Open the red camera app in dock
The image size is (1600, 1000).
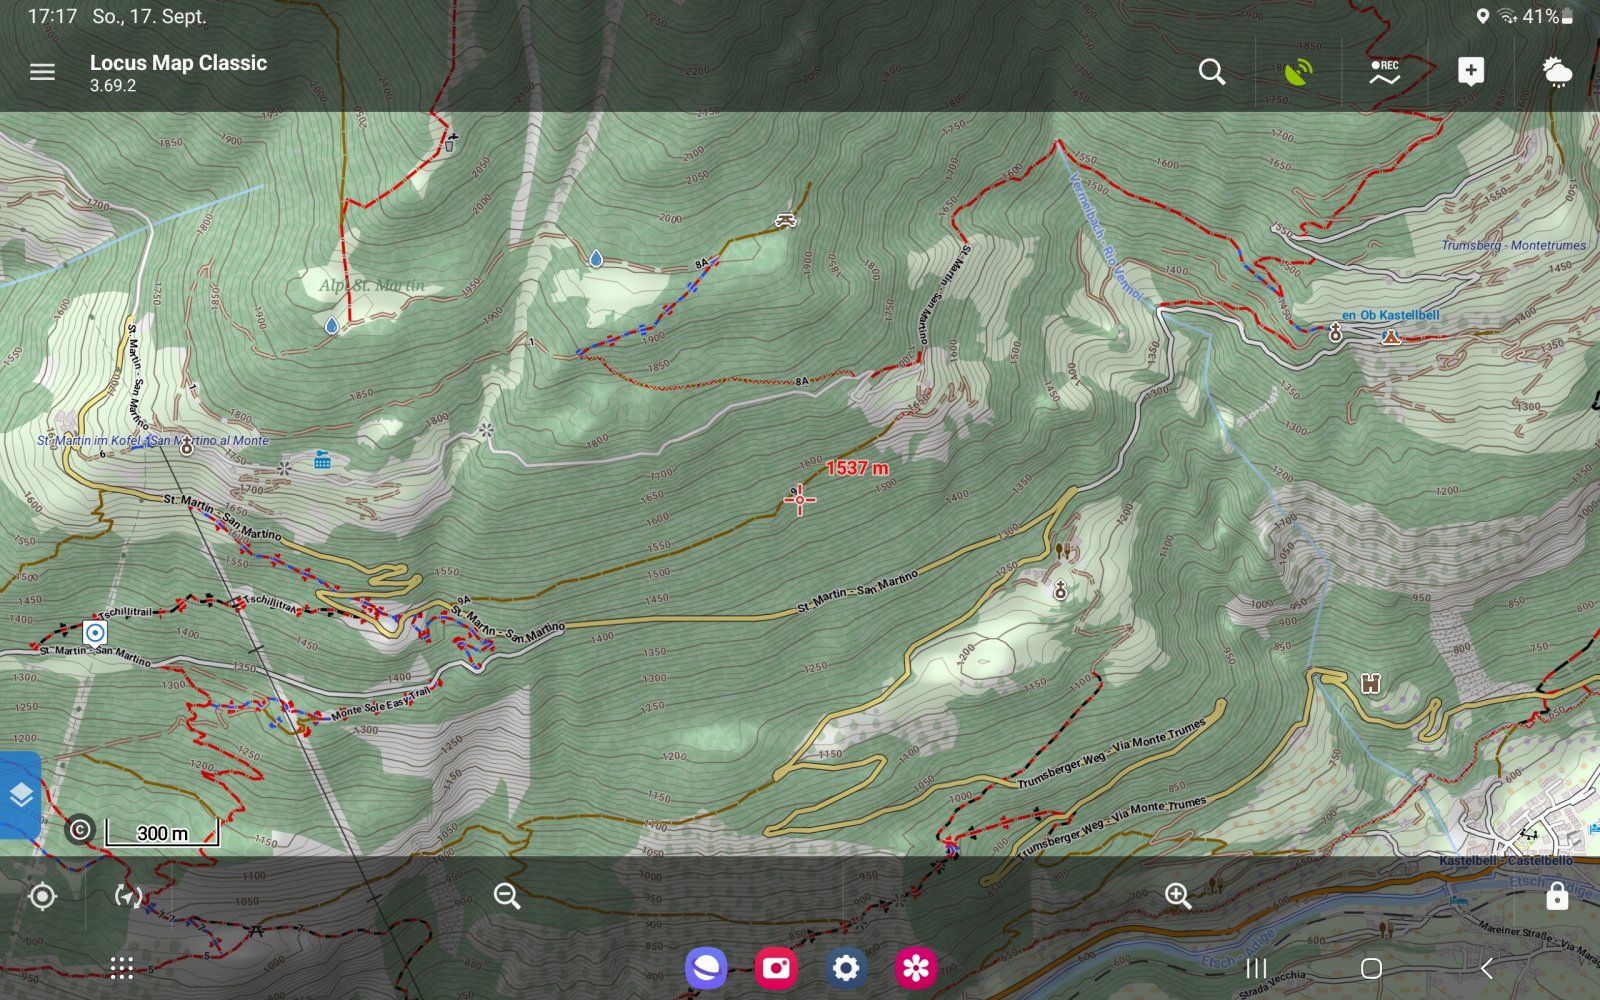point(776,968)
